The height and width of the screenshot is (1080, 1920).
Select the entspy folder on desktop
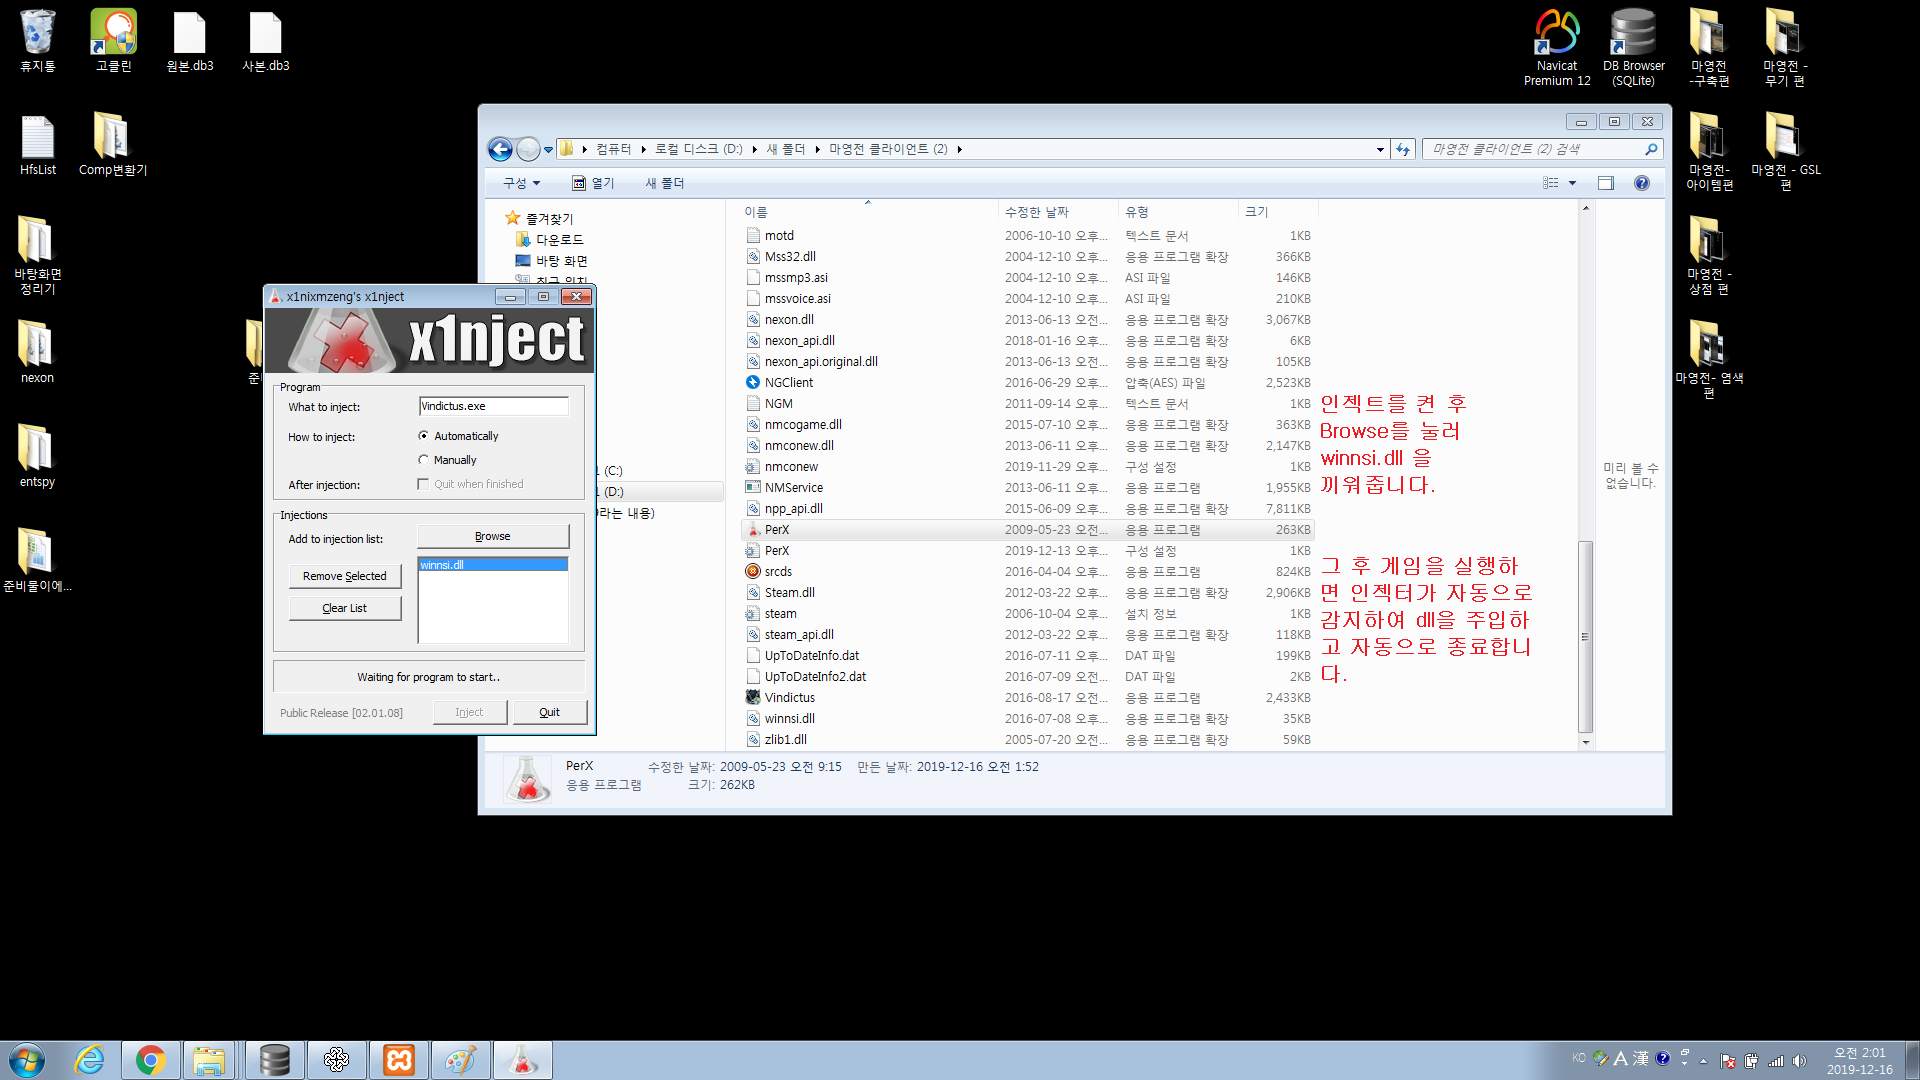point(38,457)
